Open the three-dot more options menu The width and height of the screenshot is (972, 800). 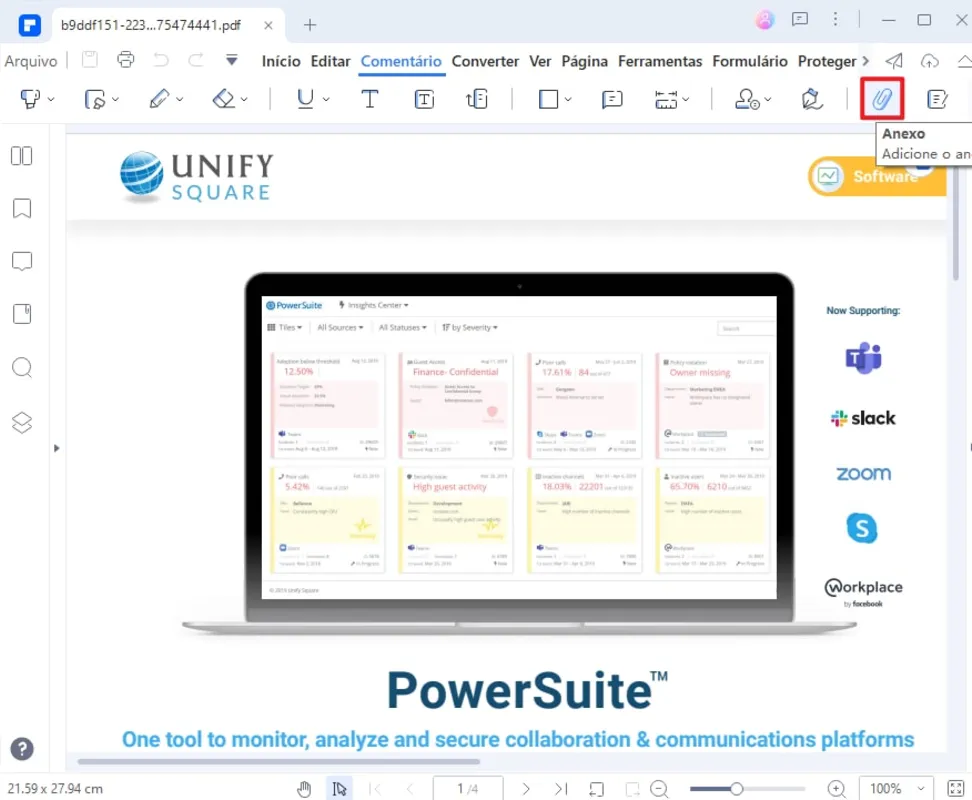(x=836, y=19)
